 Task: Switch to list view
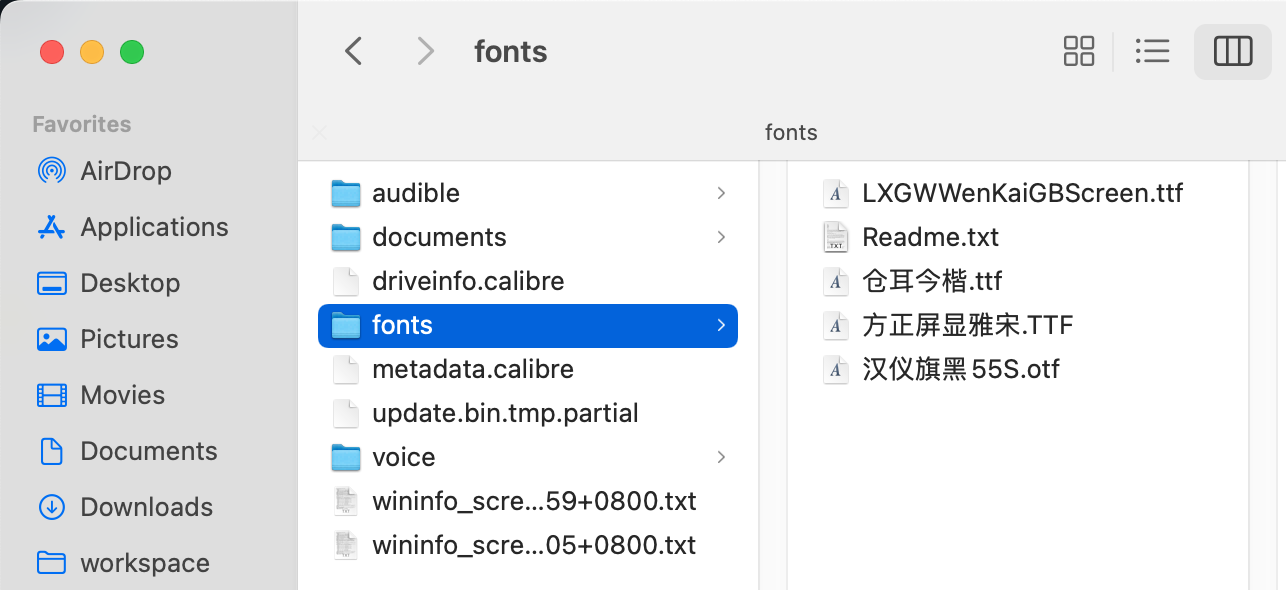pyautogui.click(x=1153, y=51)
